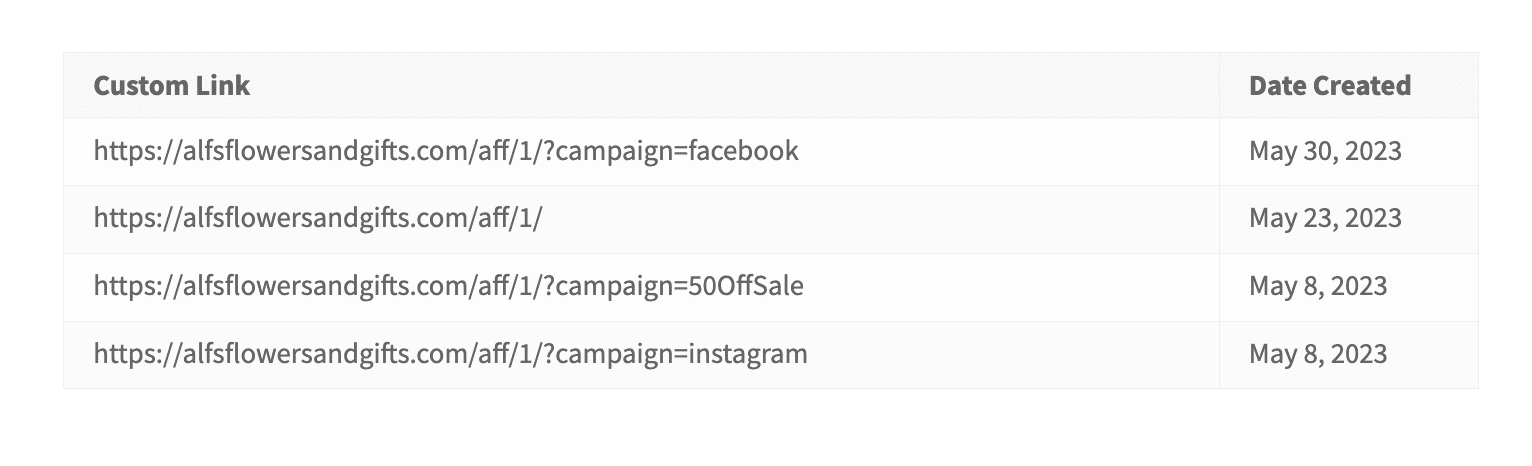
Task: Open the 50OffSale campaign link
Action: [x=449, y=287]
